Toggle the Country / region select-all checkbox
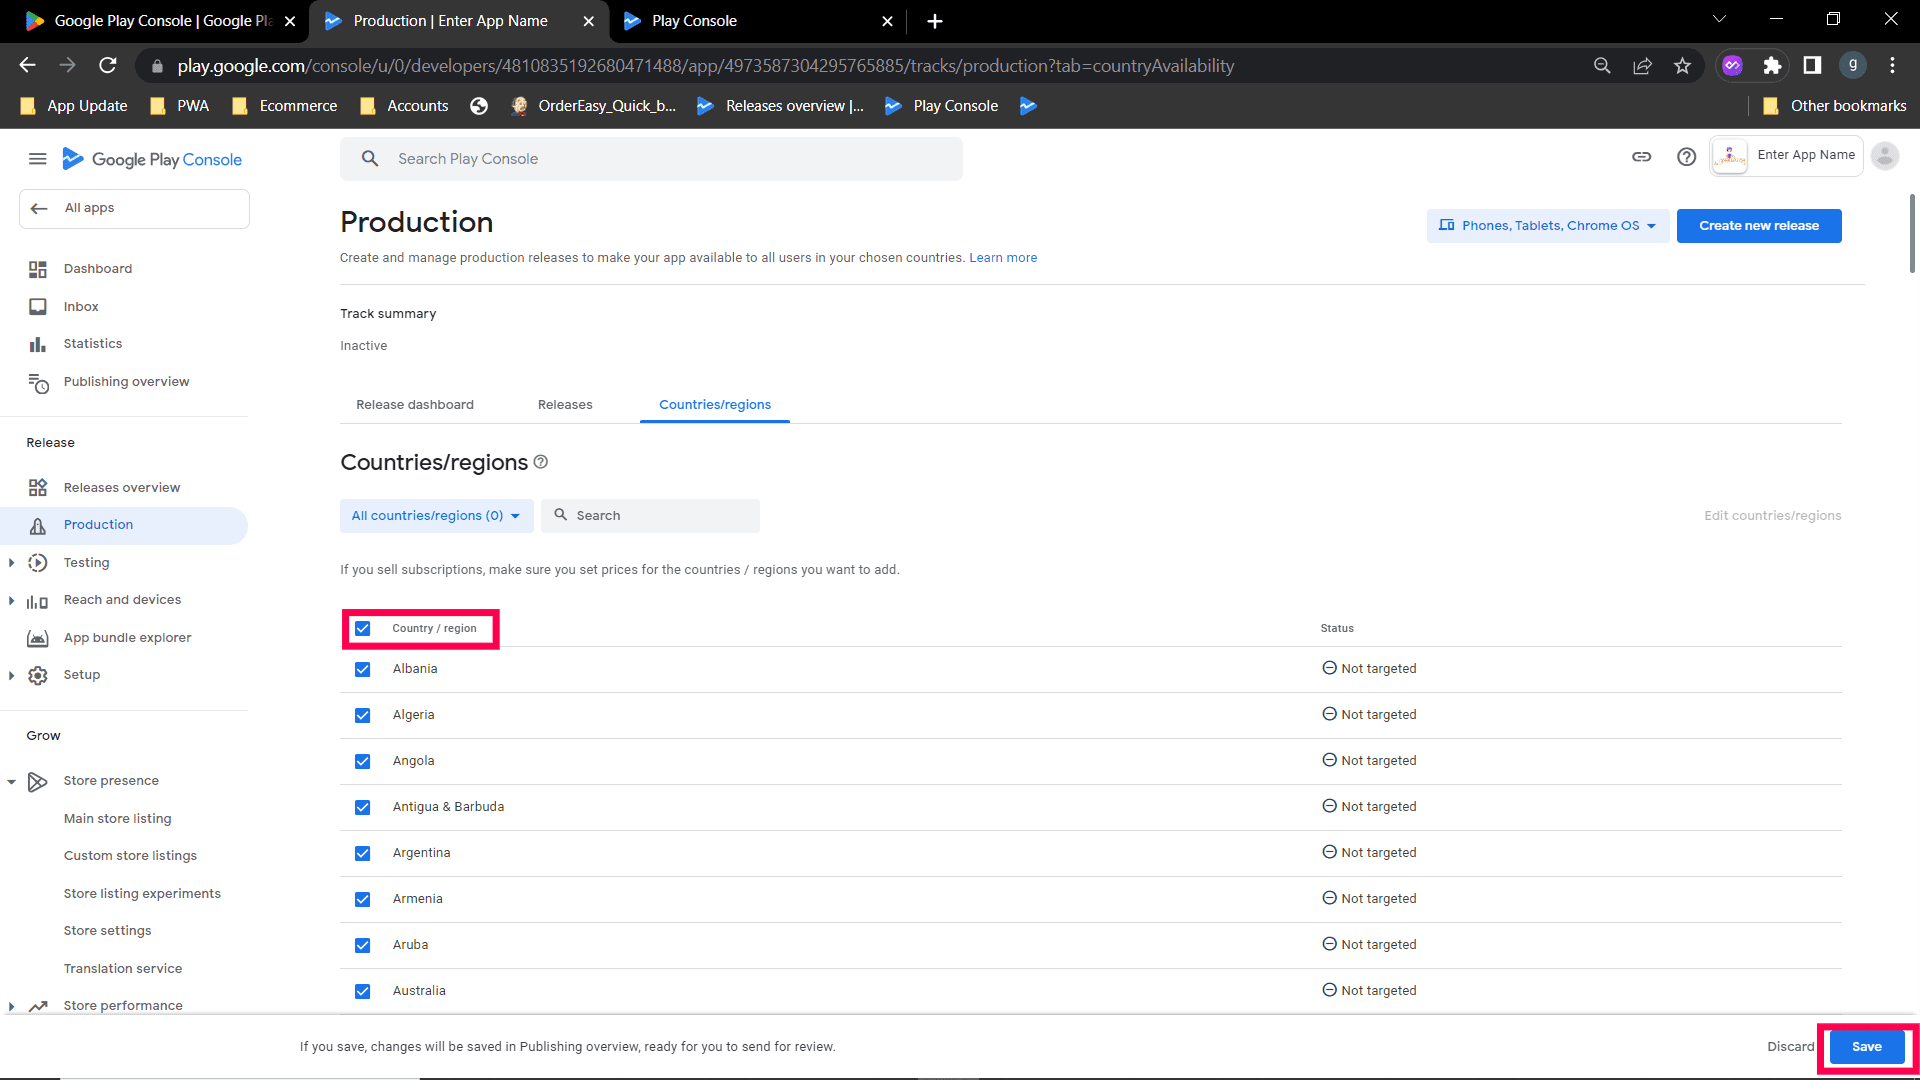Screen dimensions: 1920x1080 point(362,628)
